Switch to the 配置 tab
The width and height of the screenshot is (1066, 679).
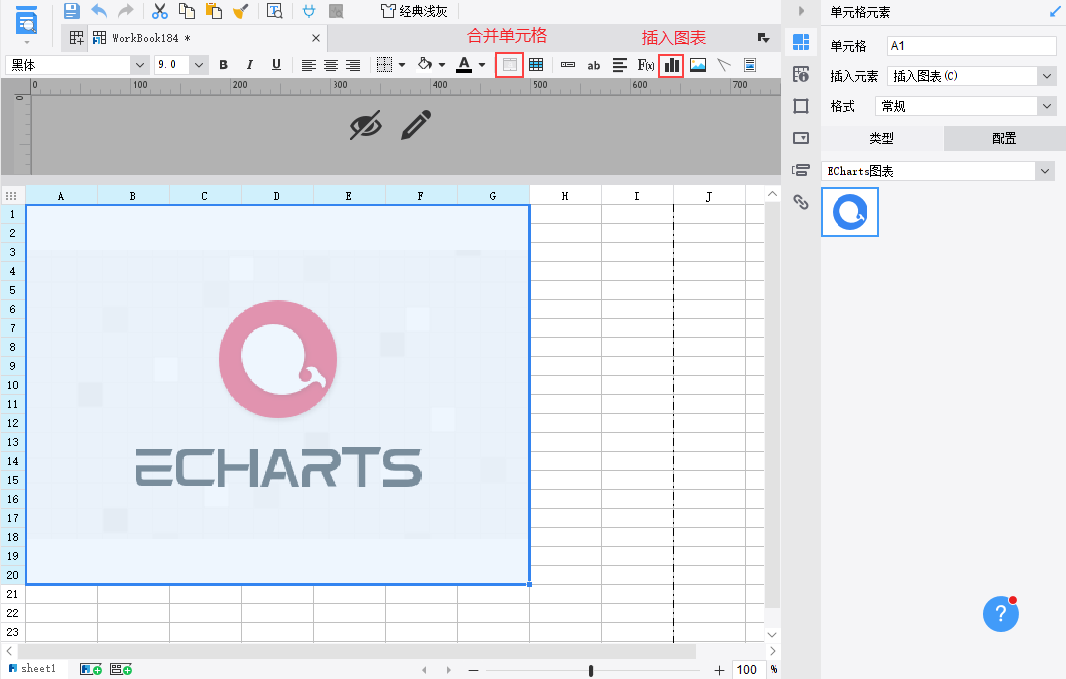pyautogui.click(x=1004, y=138)
